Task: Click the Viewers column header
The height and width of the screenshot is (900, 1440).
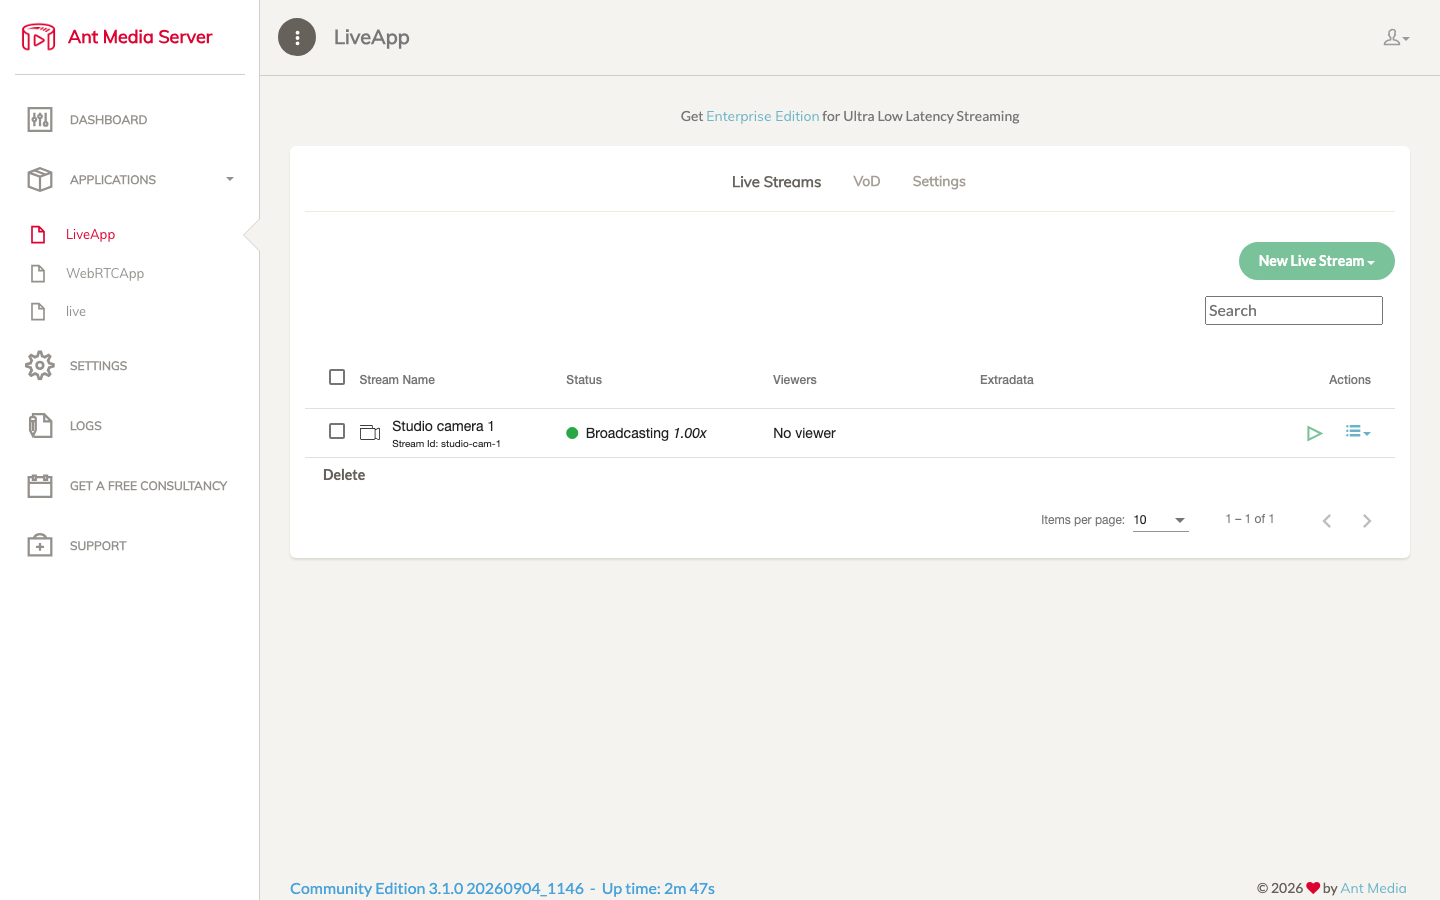Action: point(795,380)
